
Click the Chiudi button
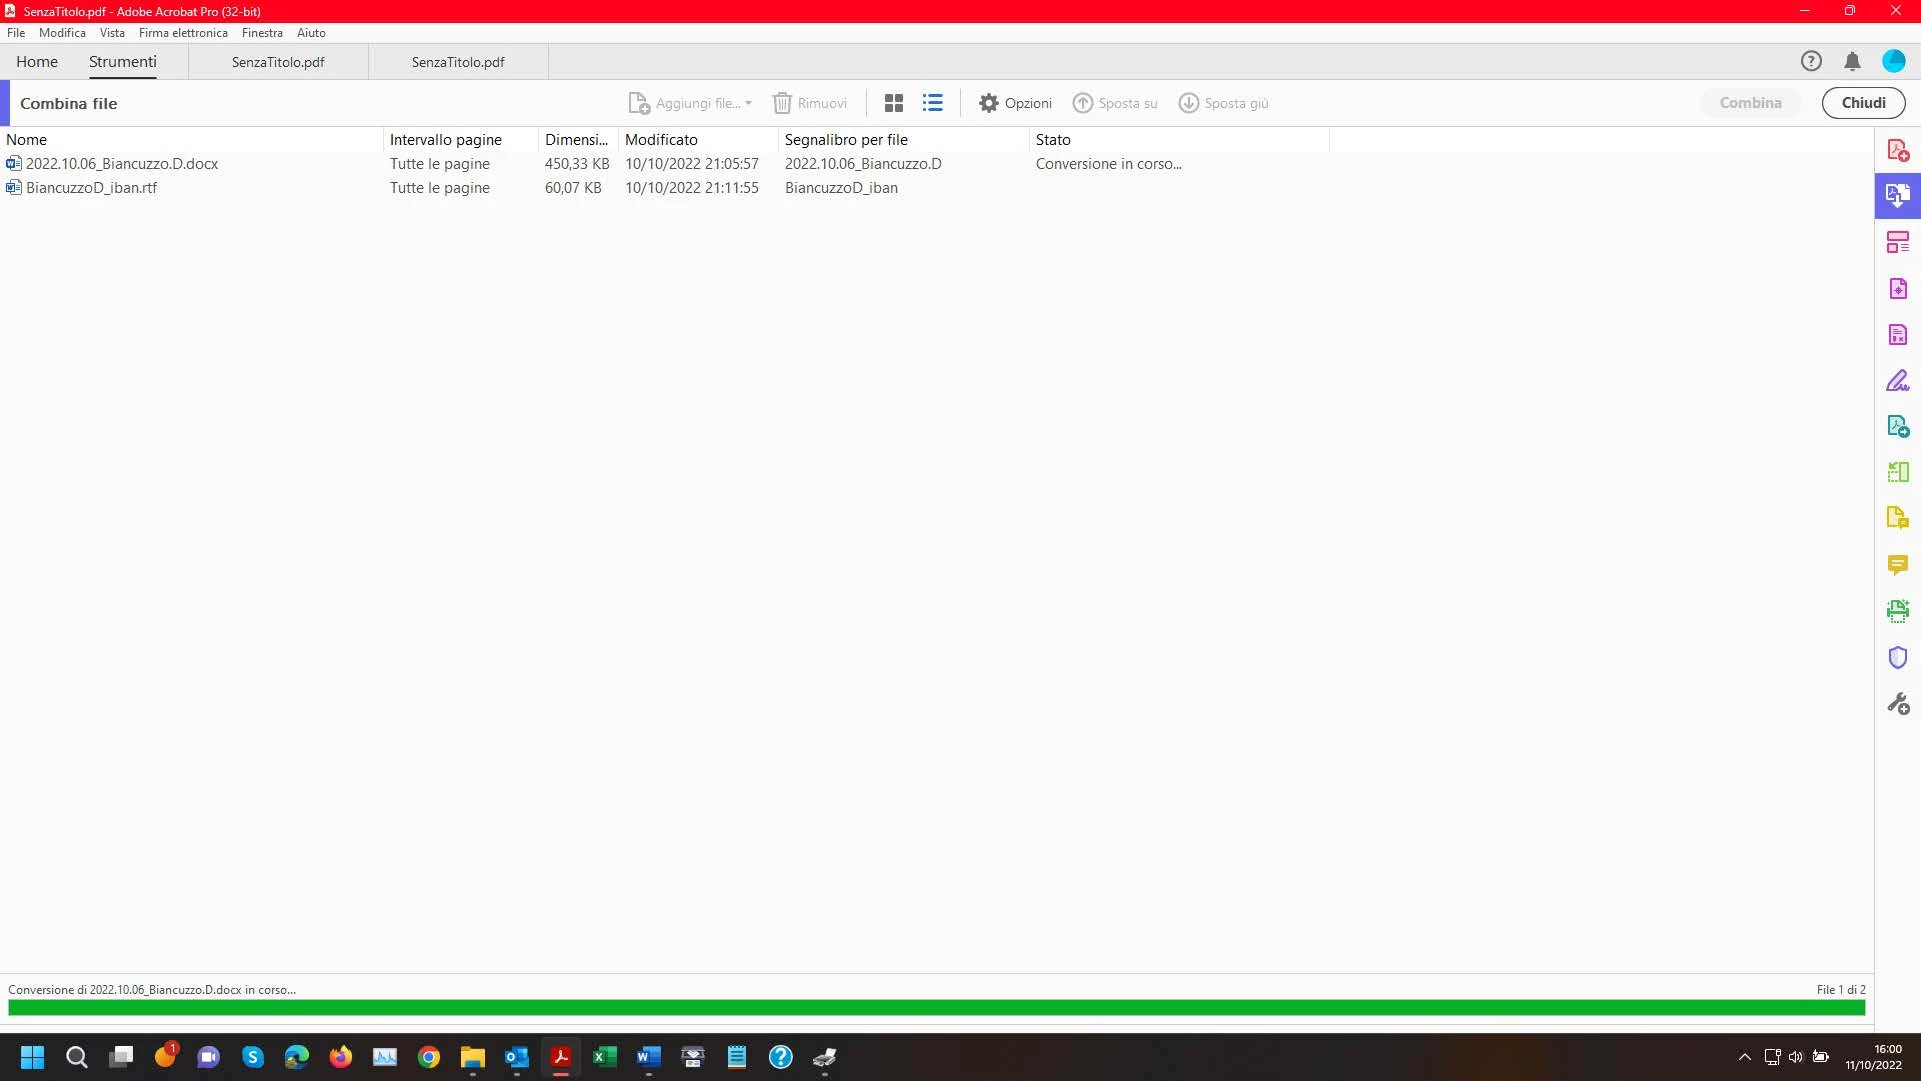click(1863, 103)
